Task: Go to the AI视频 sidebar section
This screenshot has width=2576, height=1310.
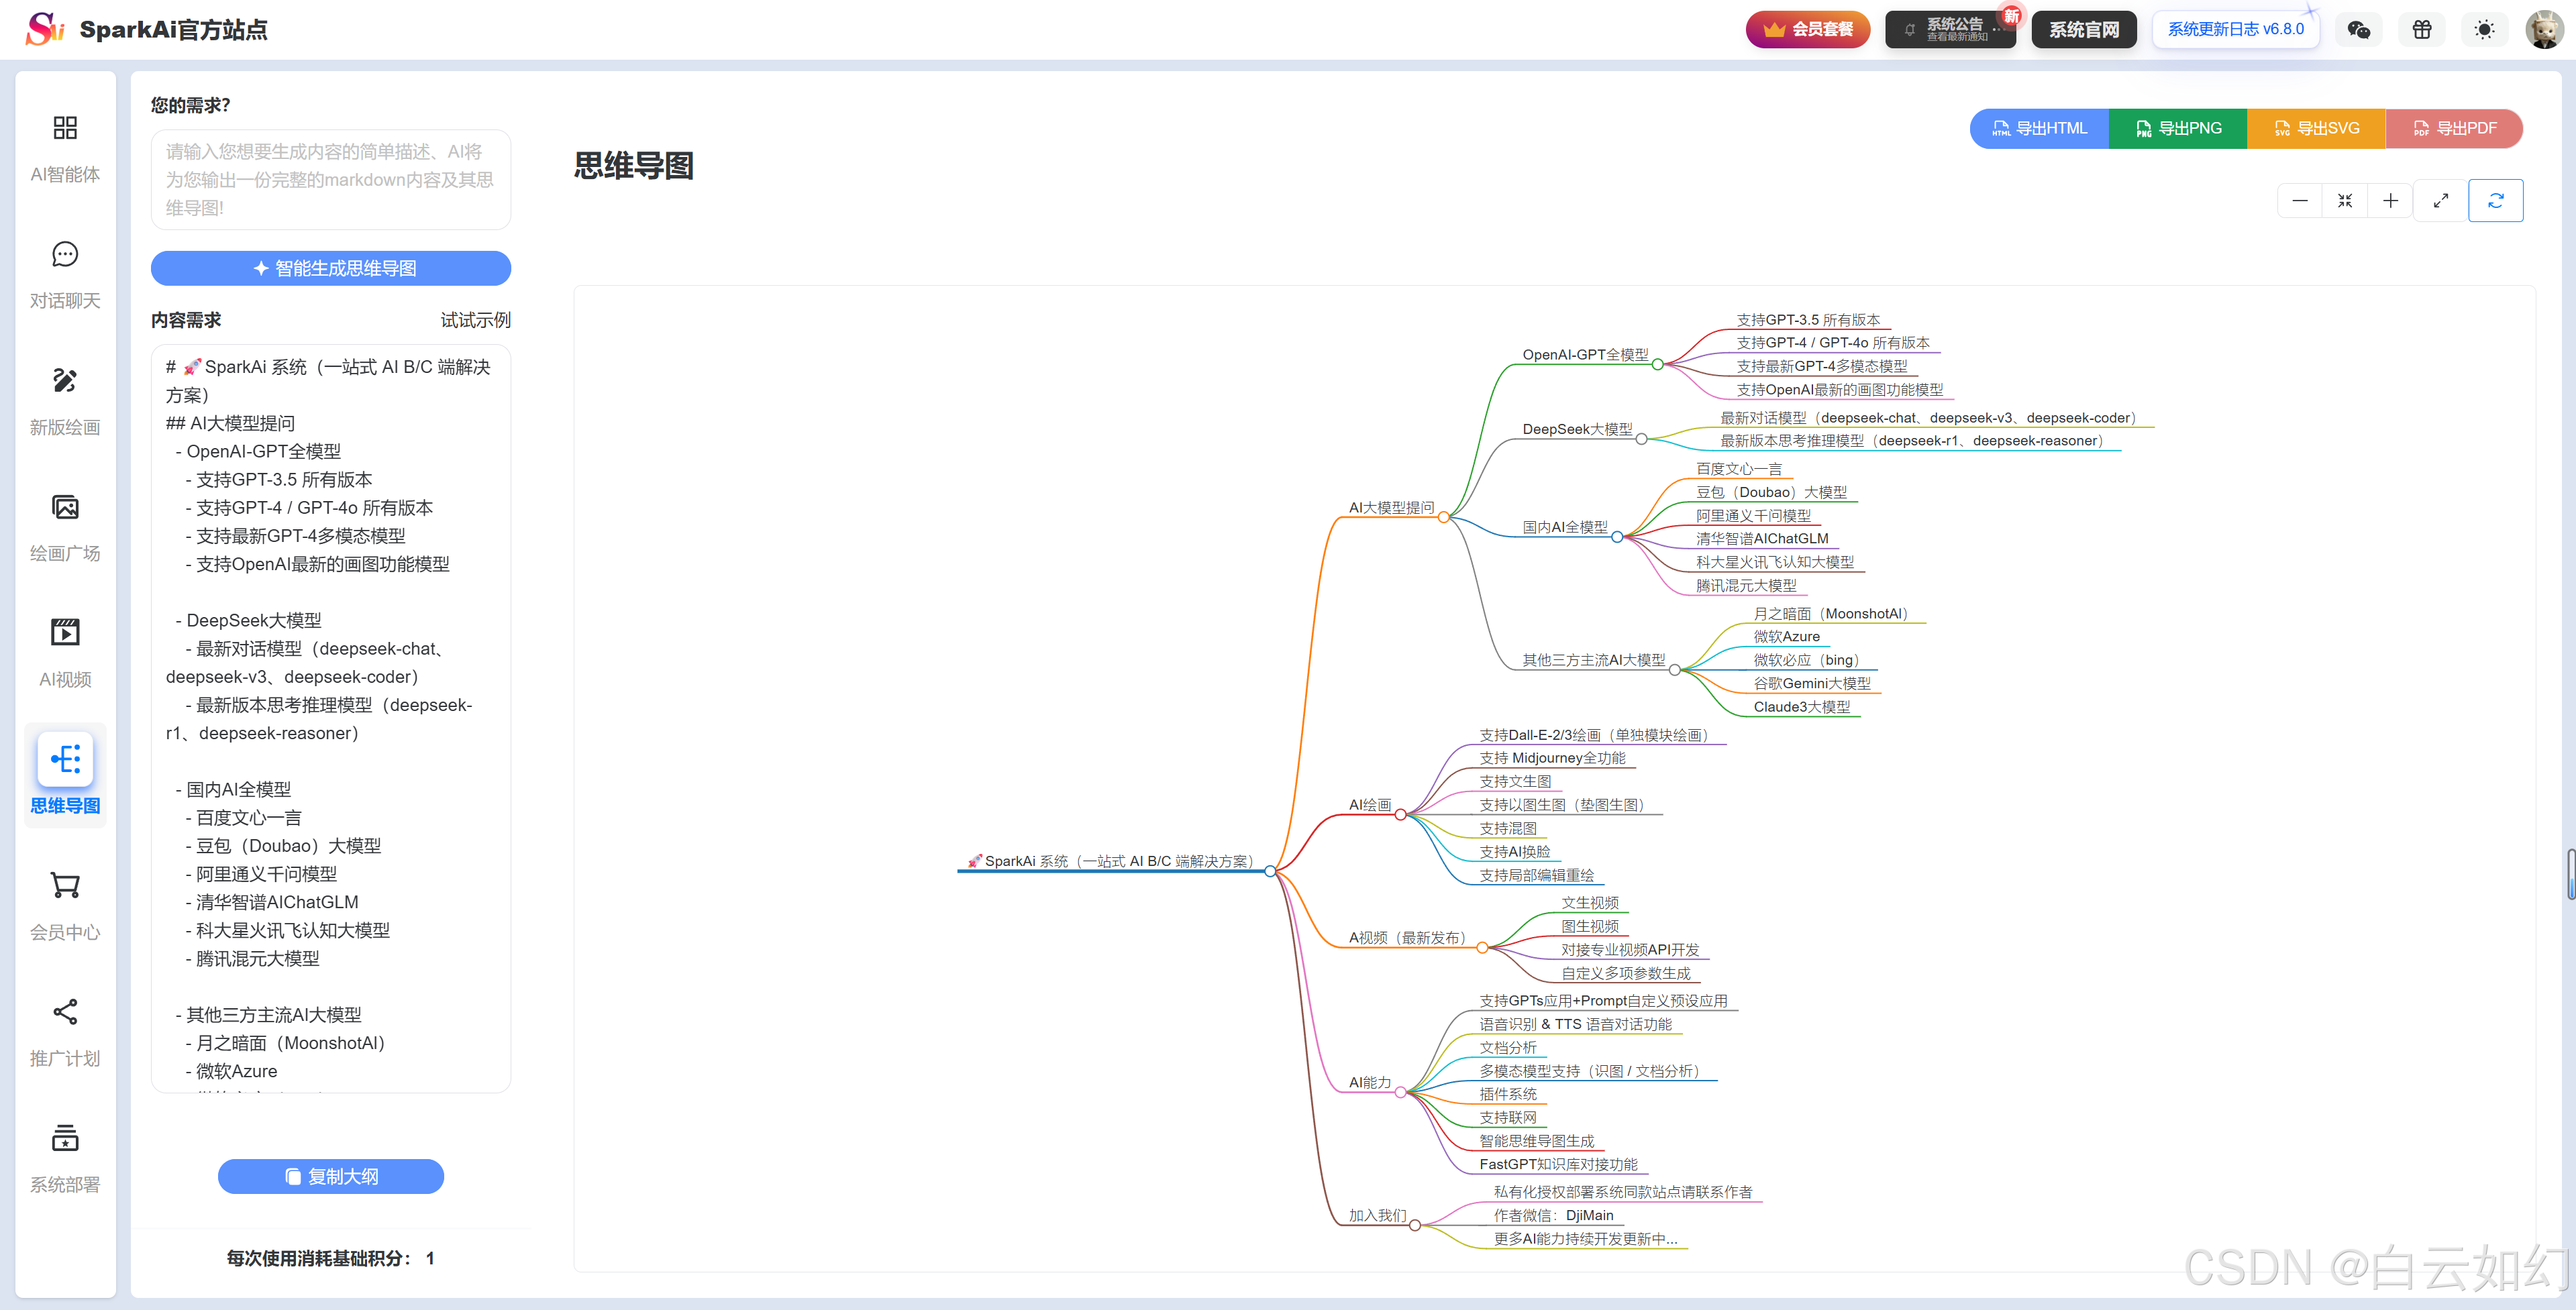Action: [x=65, y=653]
